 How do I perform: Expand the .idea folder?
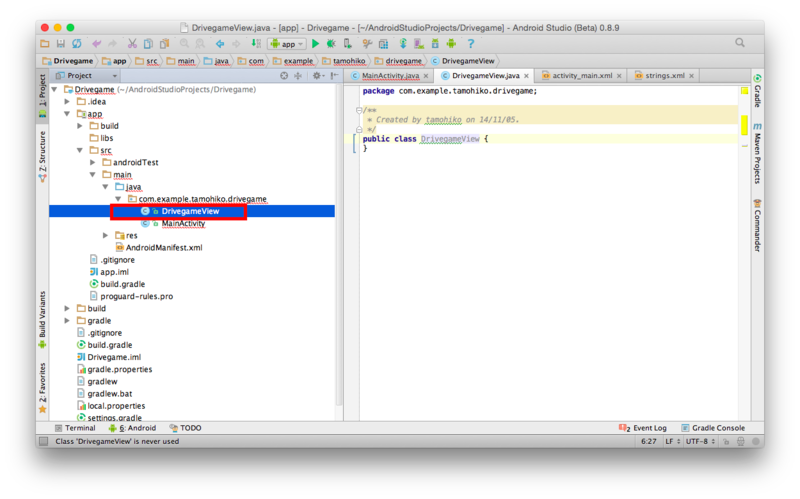67,102
